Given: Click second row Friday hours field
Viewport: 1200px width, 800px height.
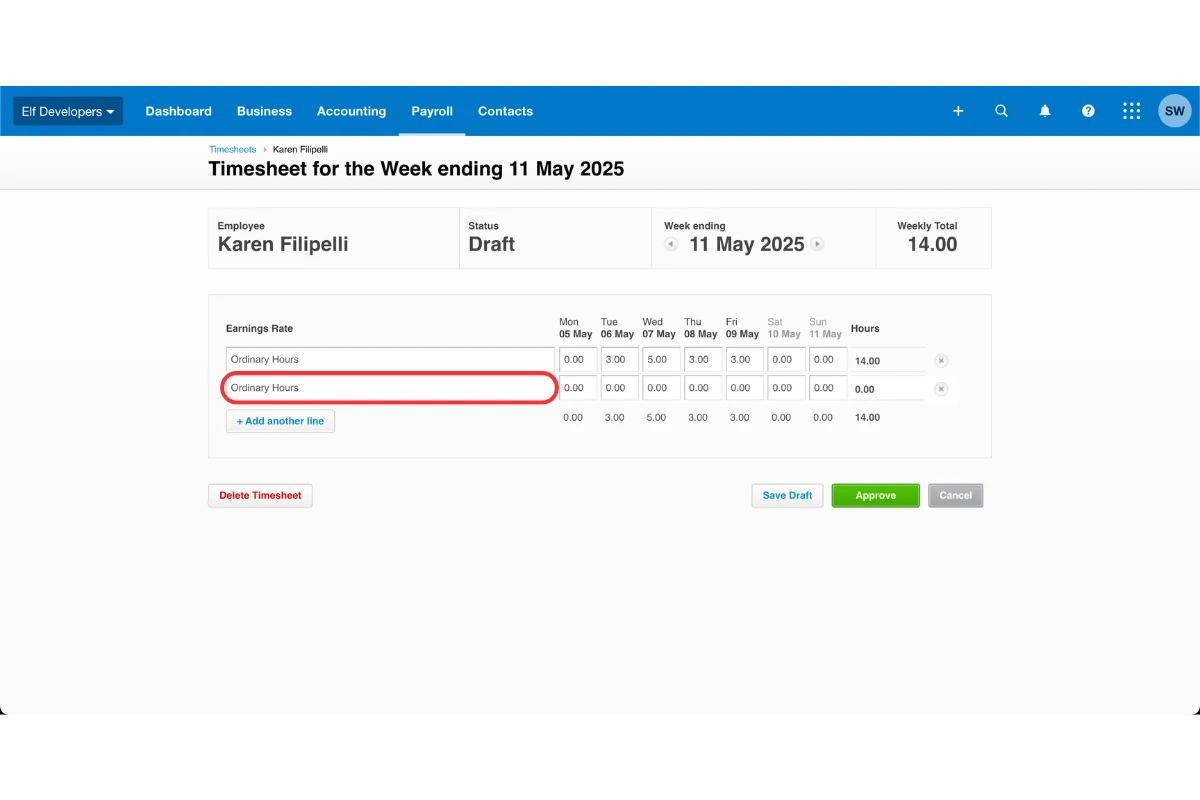Looking at the screenshot, I should pos(744,387).
